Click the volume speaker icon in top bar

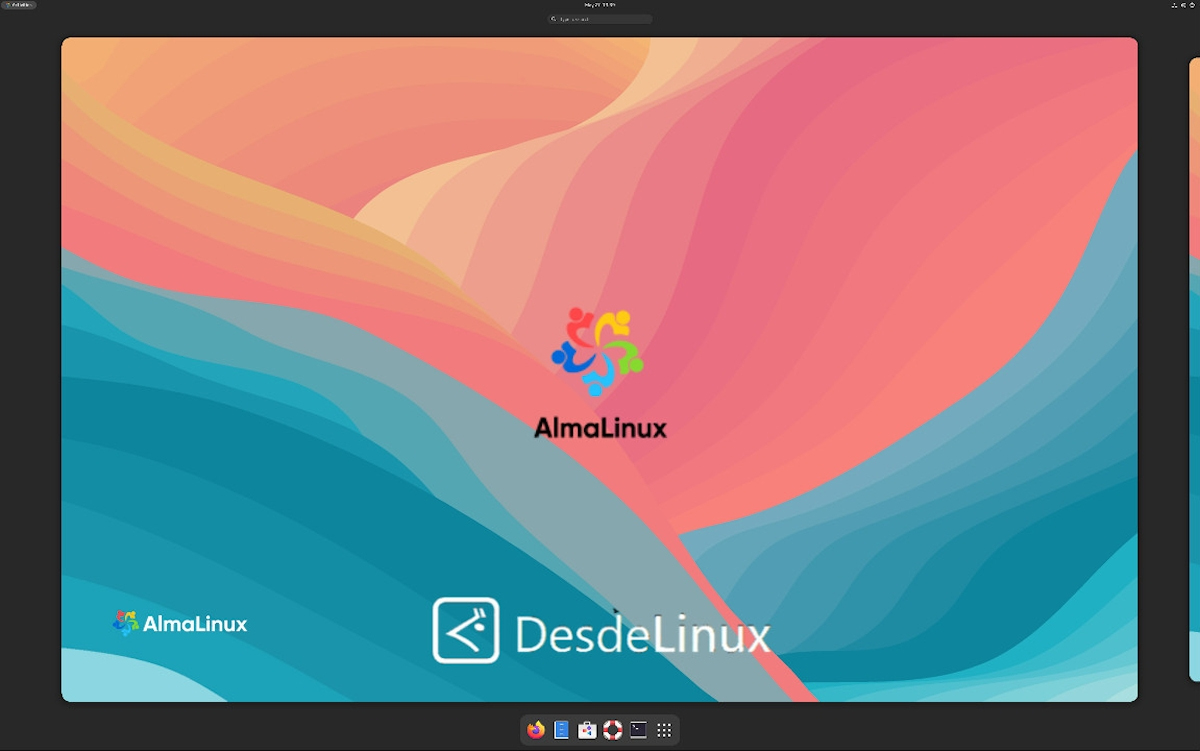click(x=1184, y=5)
